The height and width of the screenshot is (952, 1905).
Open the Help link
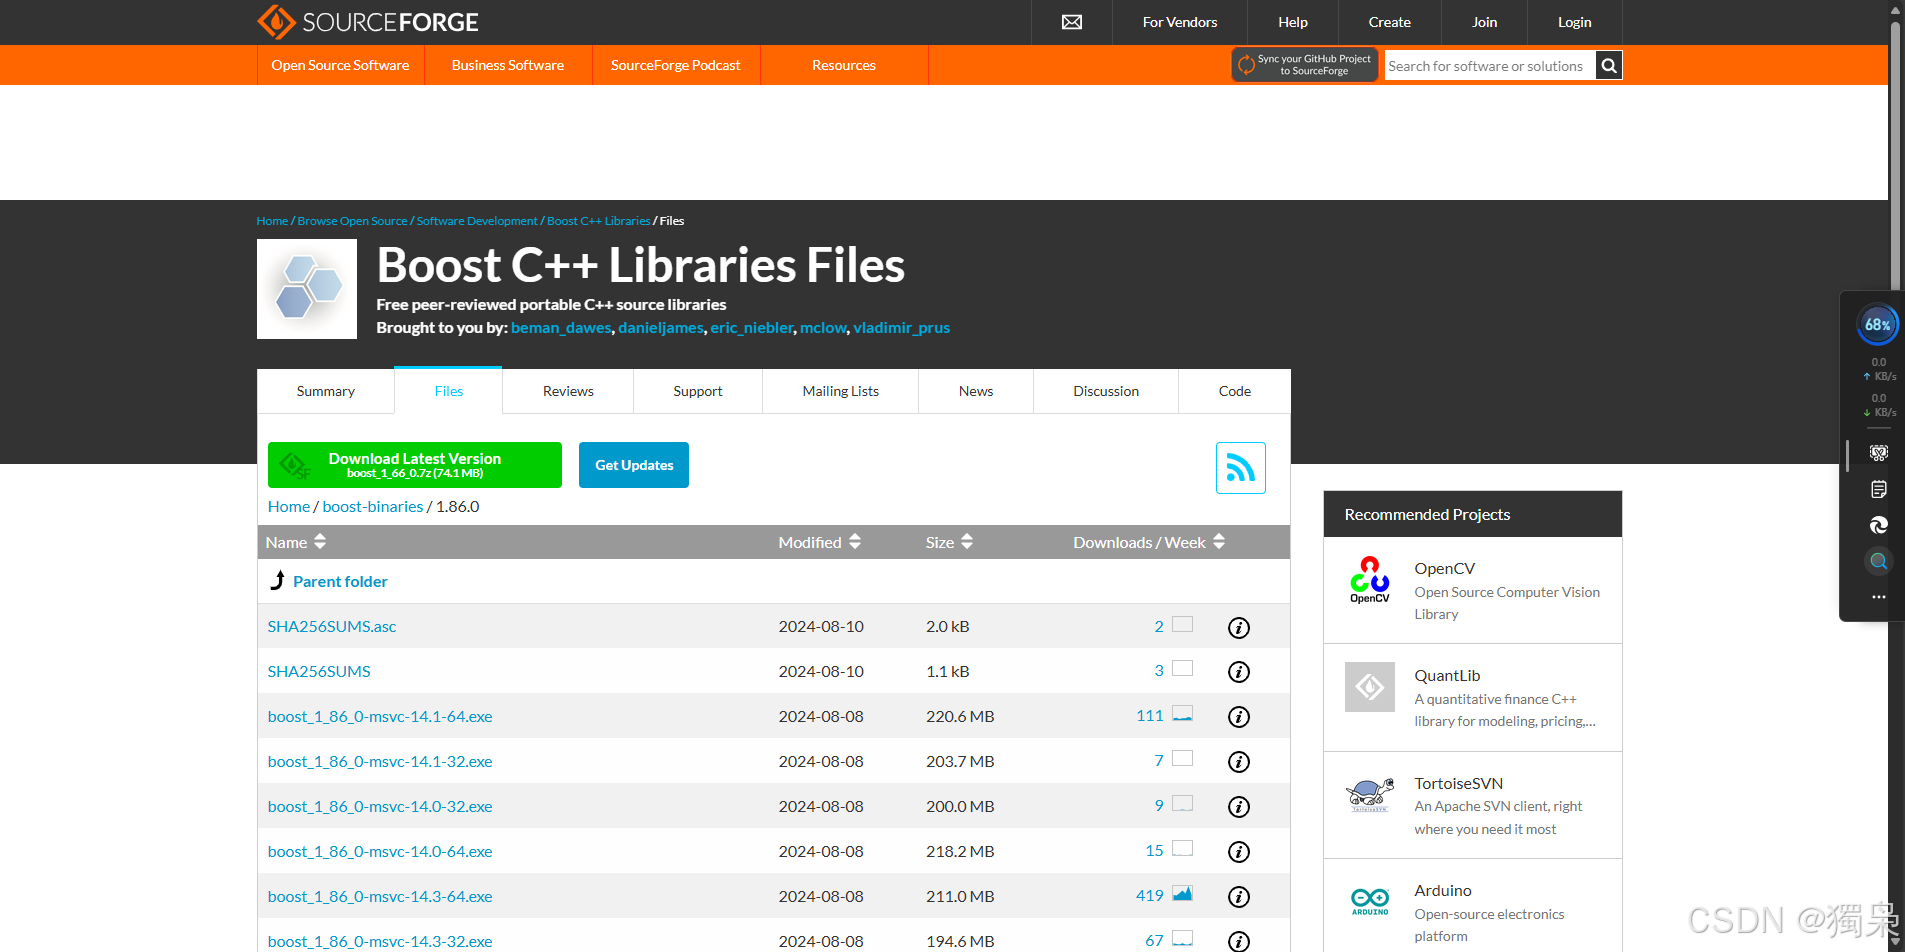(x=1293, y=22)
